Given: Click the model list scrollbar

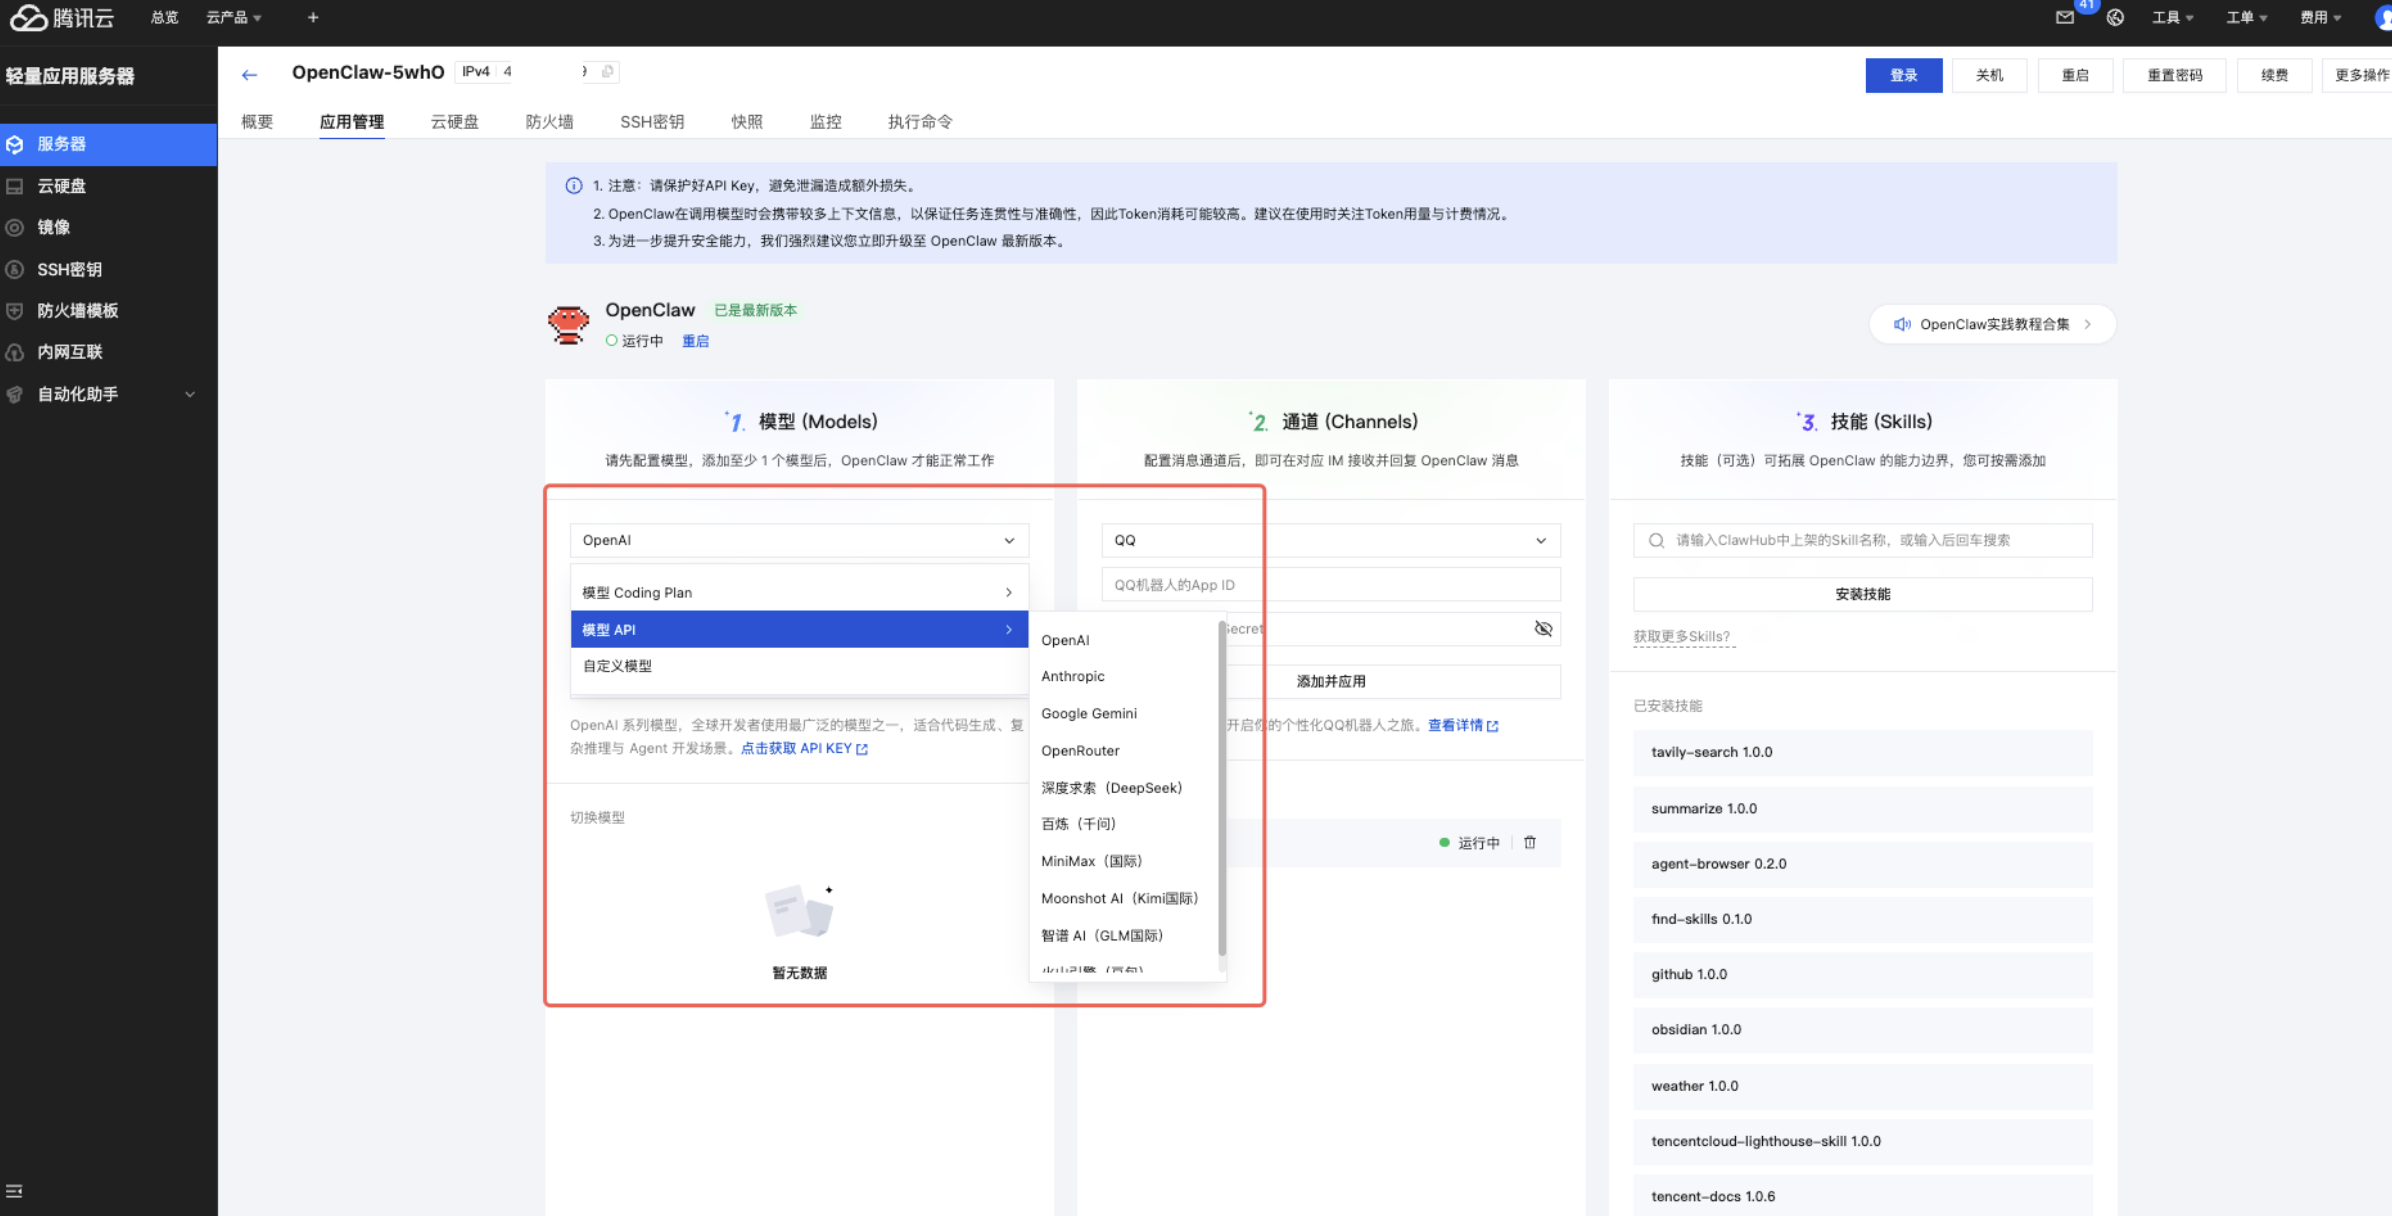Looking at the screenshot, I should click(x=1222, y=790).
